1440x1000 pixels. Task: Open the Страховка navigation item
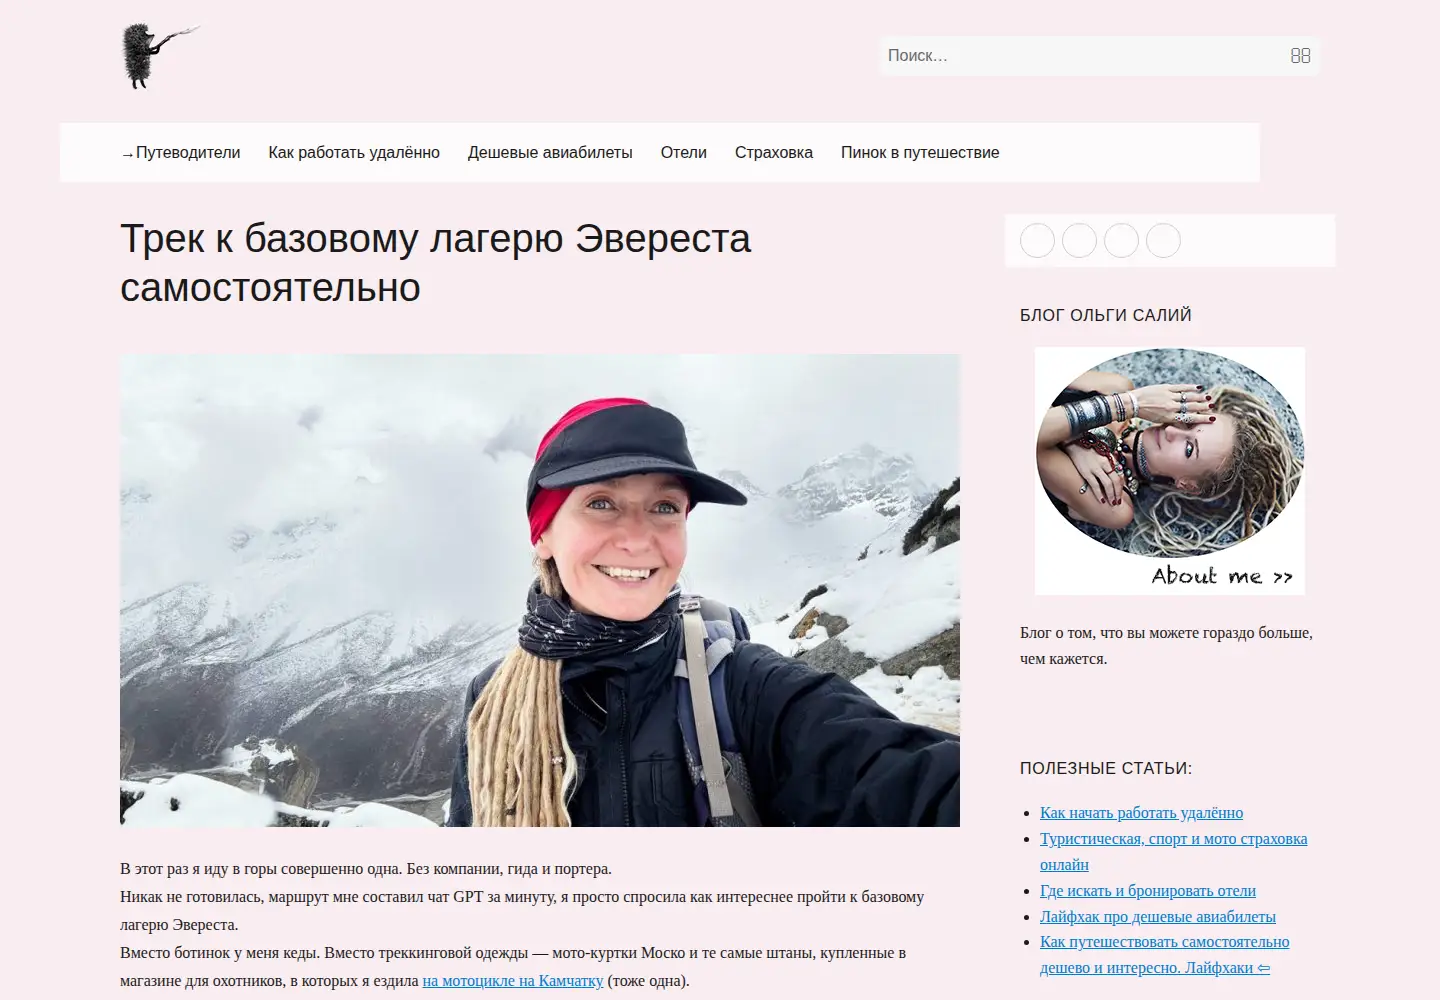click(774, 153)
